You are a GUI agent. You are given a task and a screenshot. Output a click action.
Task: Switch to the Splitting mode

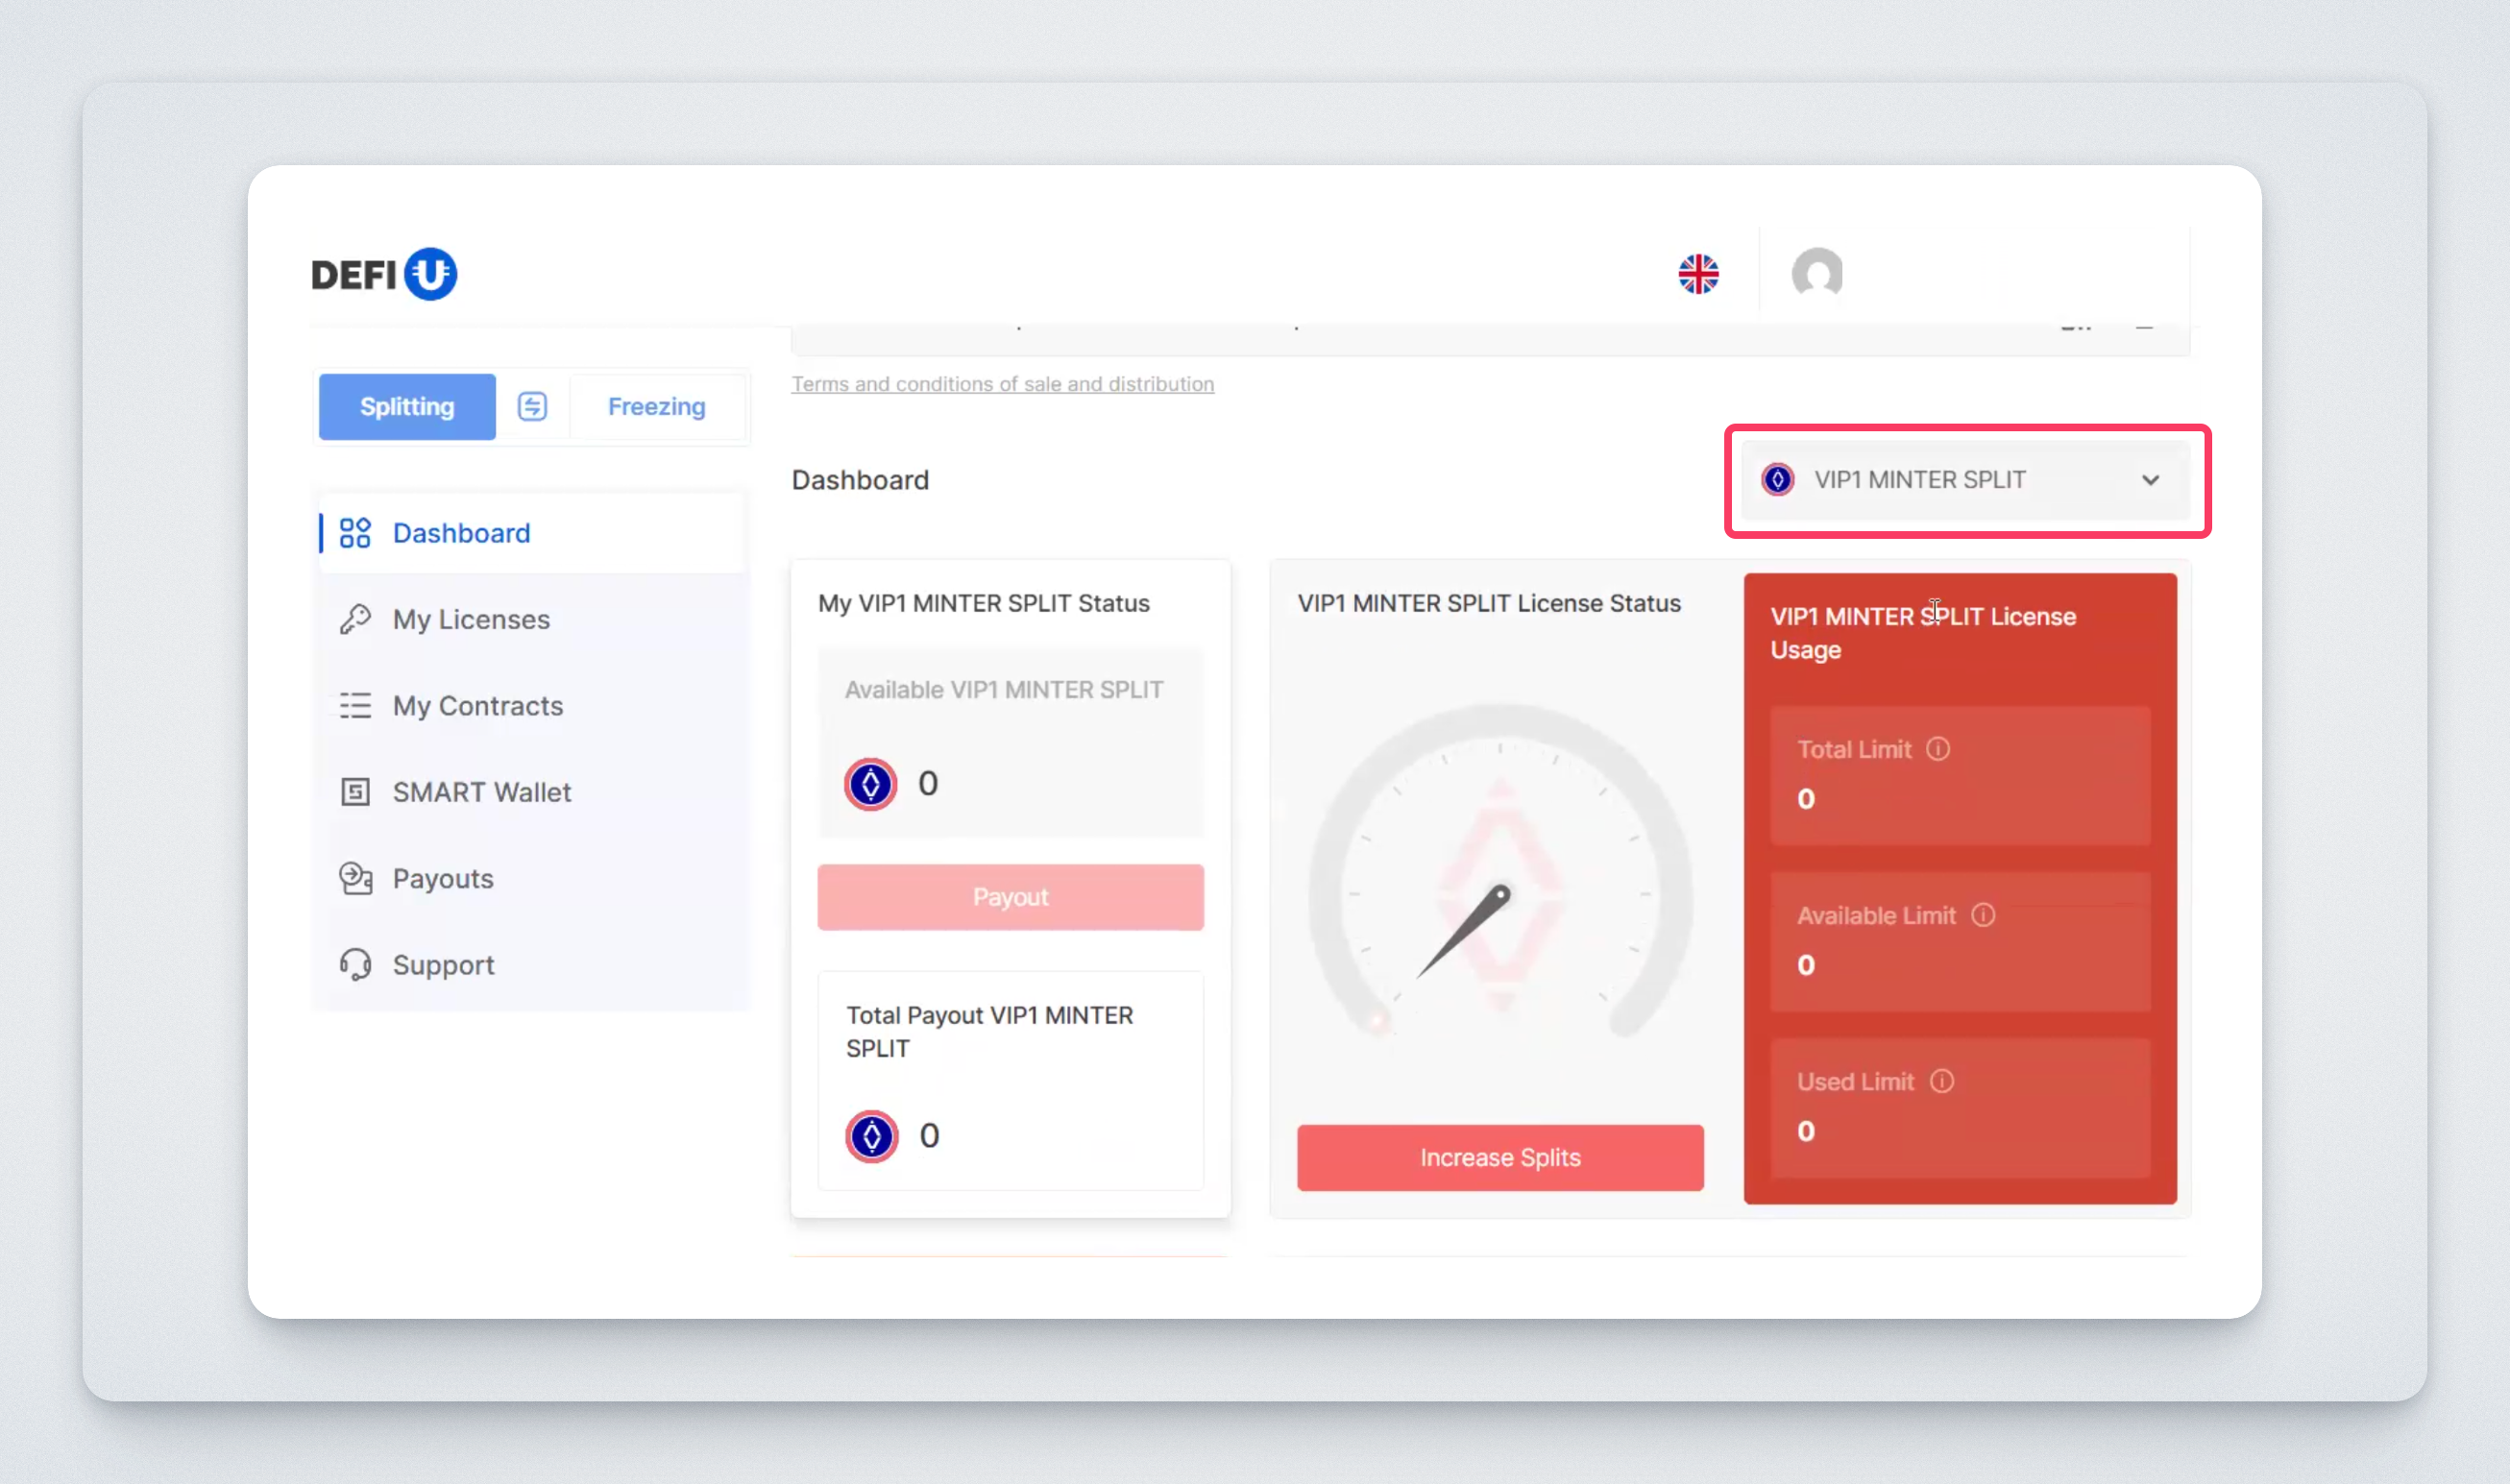(407, 406)
